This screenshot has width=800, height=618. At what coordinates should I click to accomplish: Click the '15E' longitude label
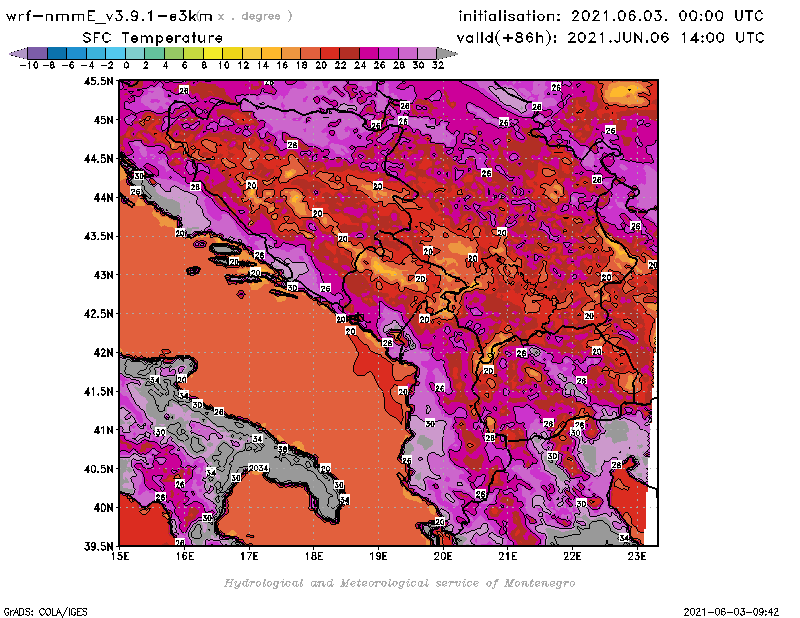click(120, 556)
